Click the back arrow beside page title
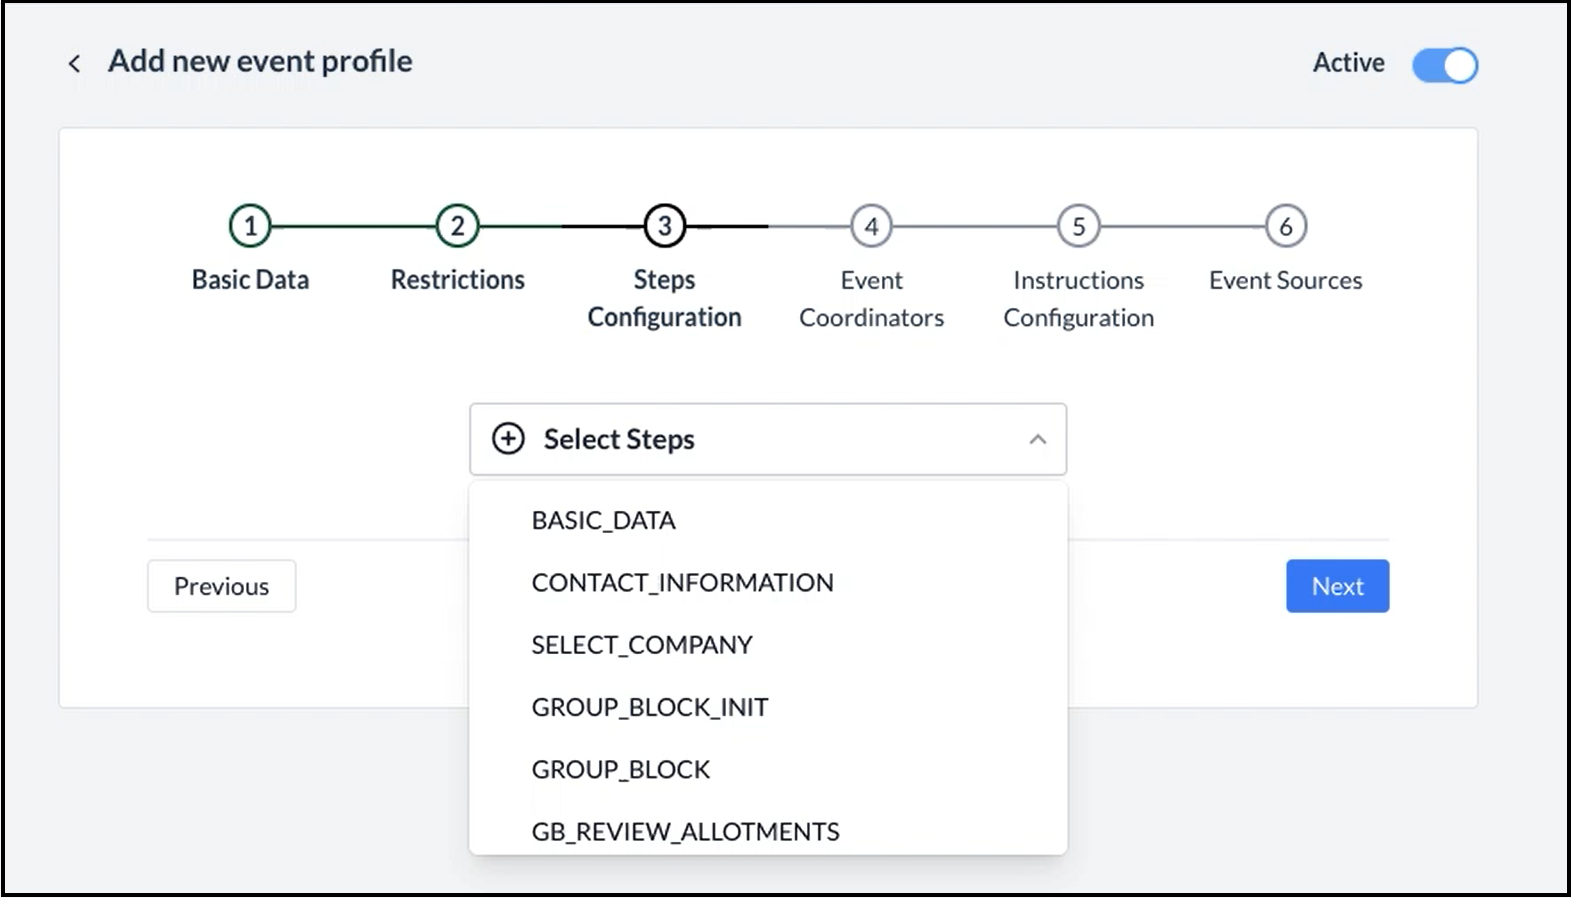This screenshot has width=1571, height=898. [x=74, y=64]
